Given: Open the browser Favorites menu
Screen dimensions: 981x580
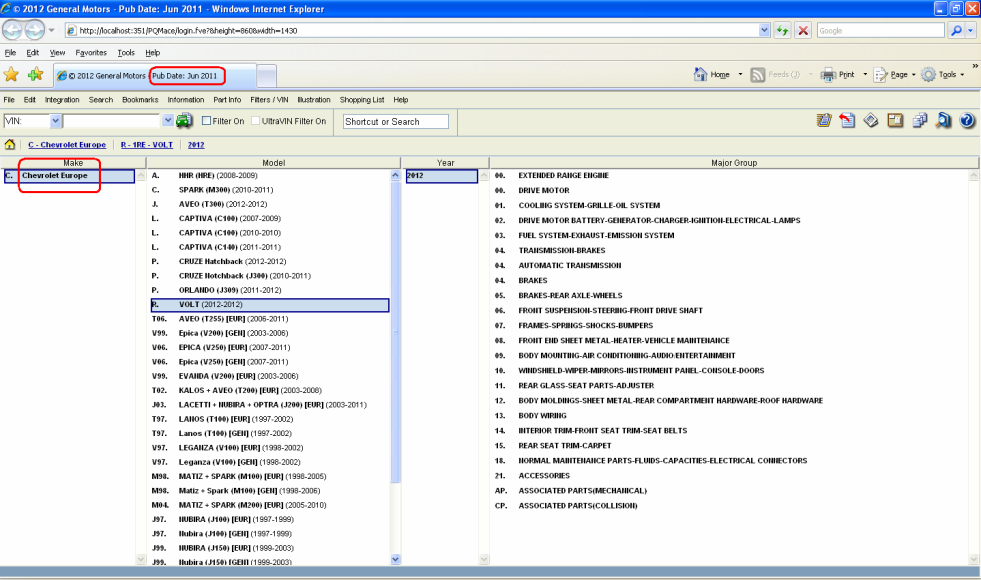Looking at the screenshot, I should pyautogui.click(x=91, y=53).
